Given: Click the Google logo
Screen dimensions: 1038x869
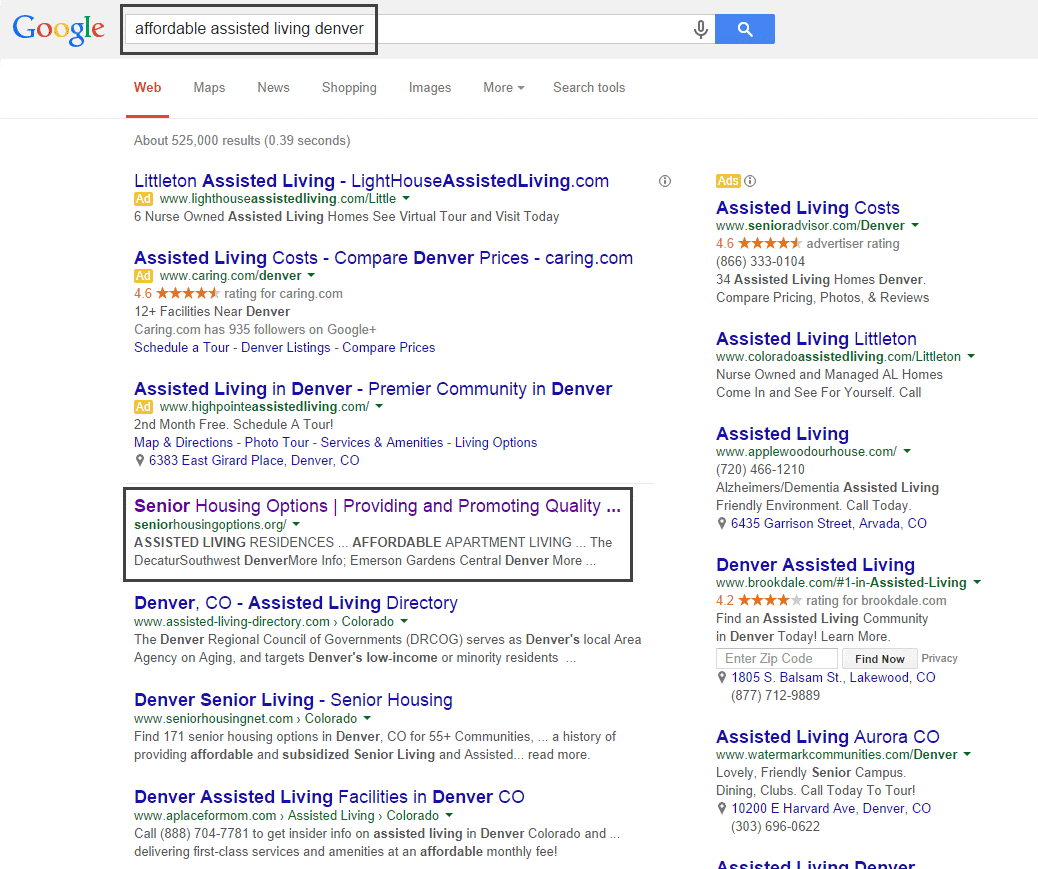Looking at the screenshot, I should coord(58,29).
